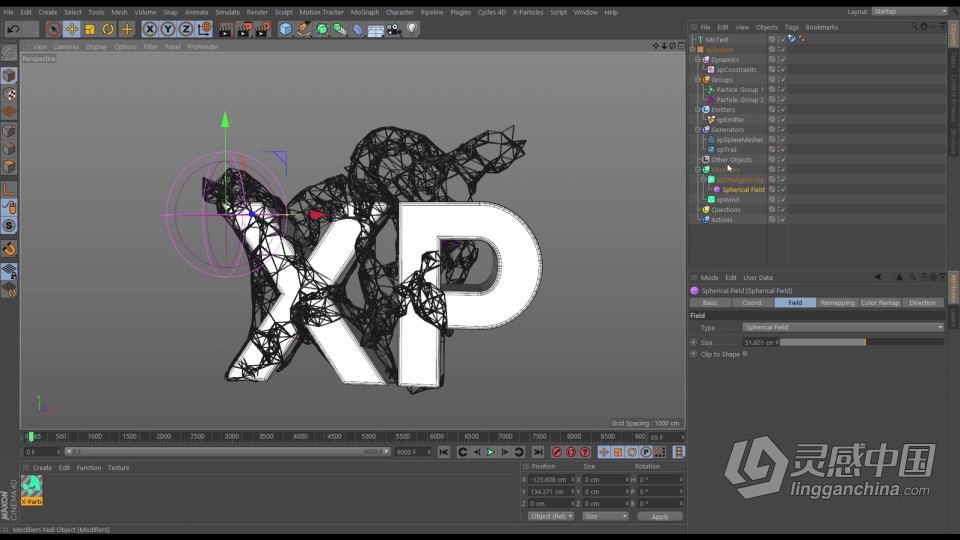Select the Texture mode checker icon
The height and width of the screenshot is (540, 960).
[9, 94]
